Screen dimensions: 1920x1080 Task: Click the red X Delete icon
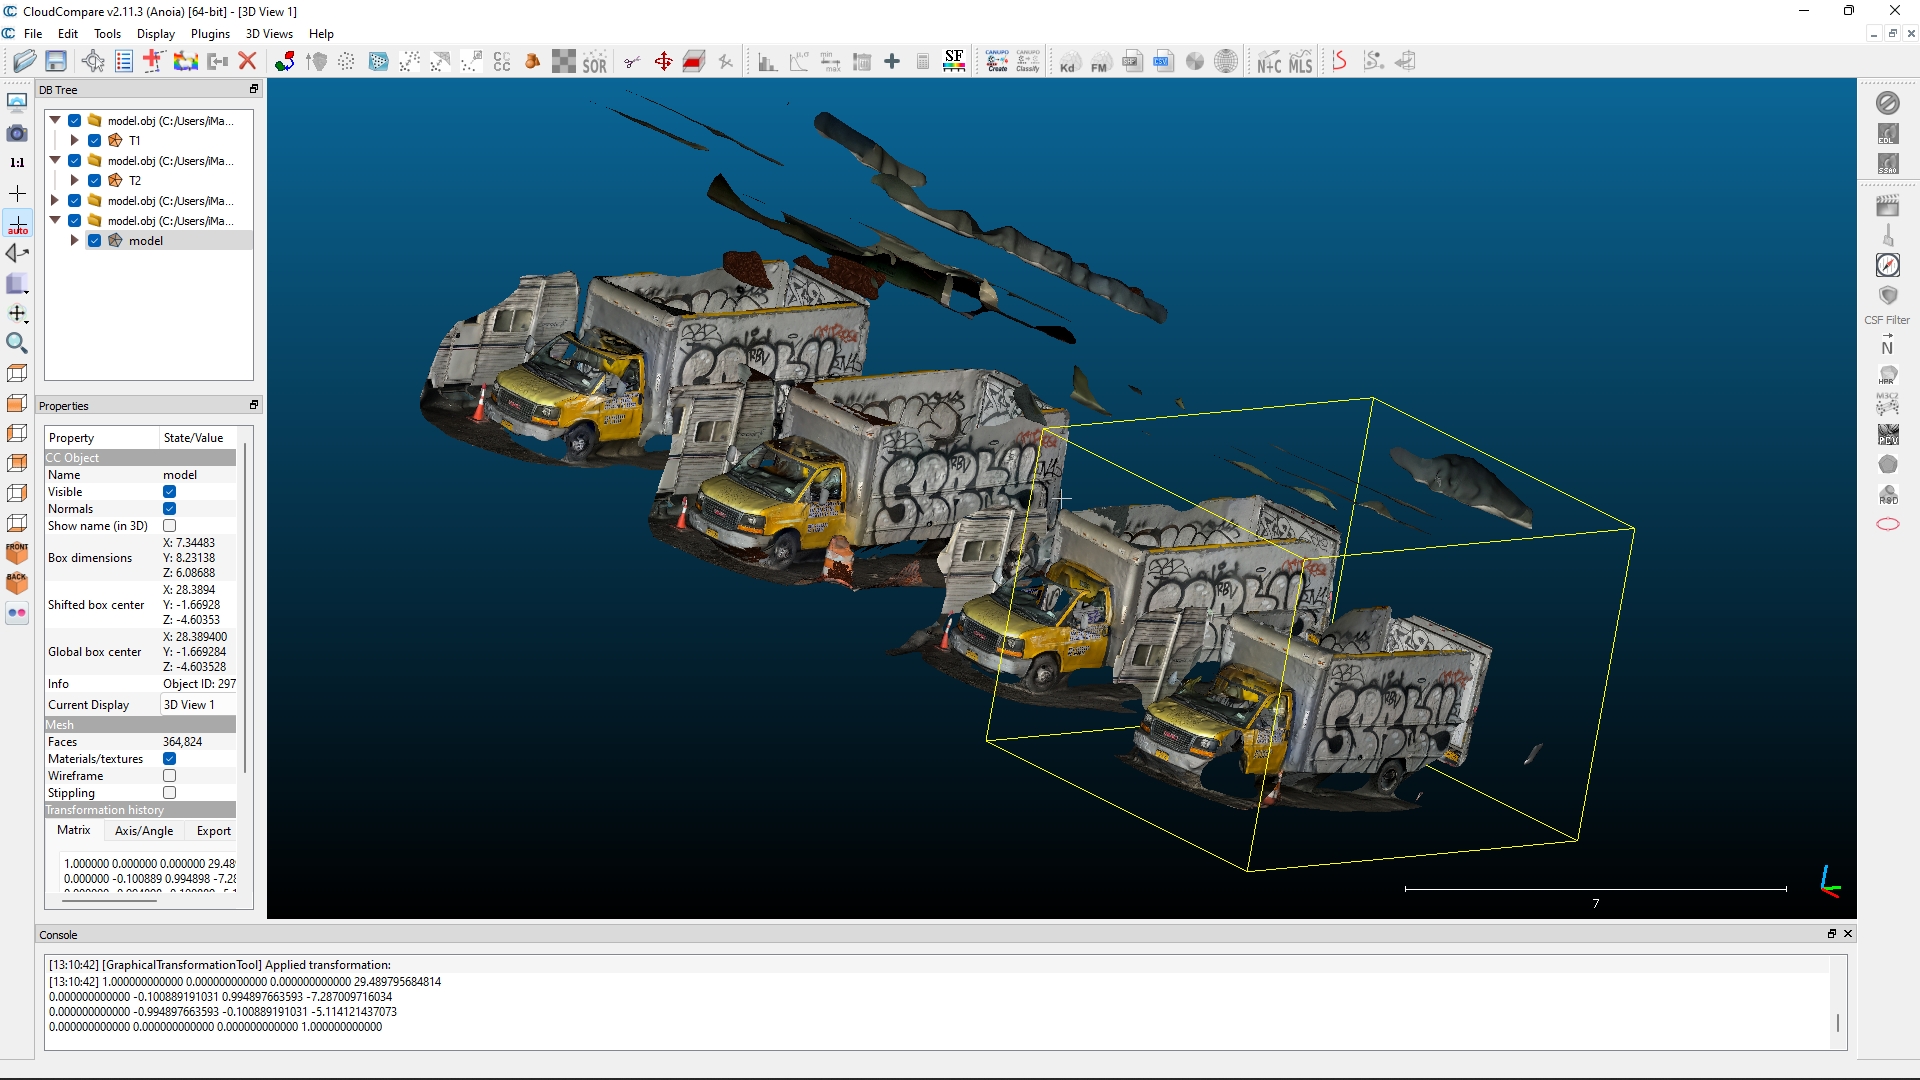coord(248,61)
